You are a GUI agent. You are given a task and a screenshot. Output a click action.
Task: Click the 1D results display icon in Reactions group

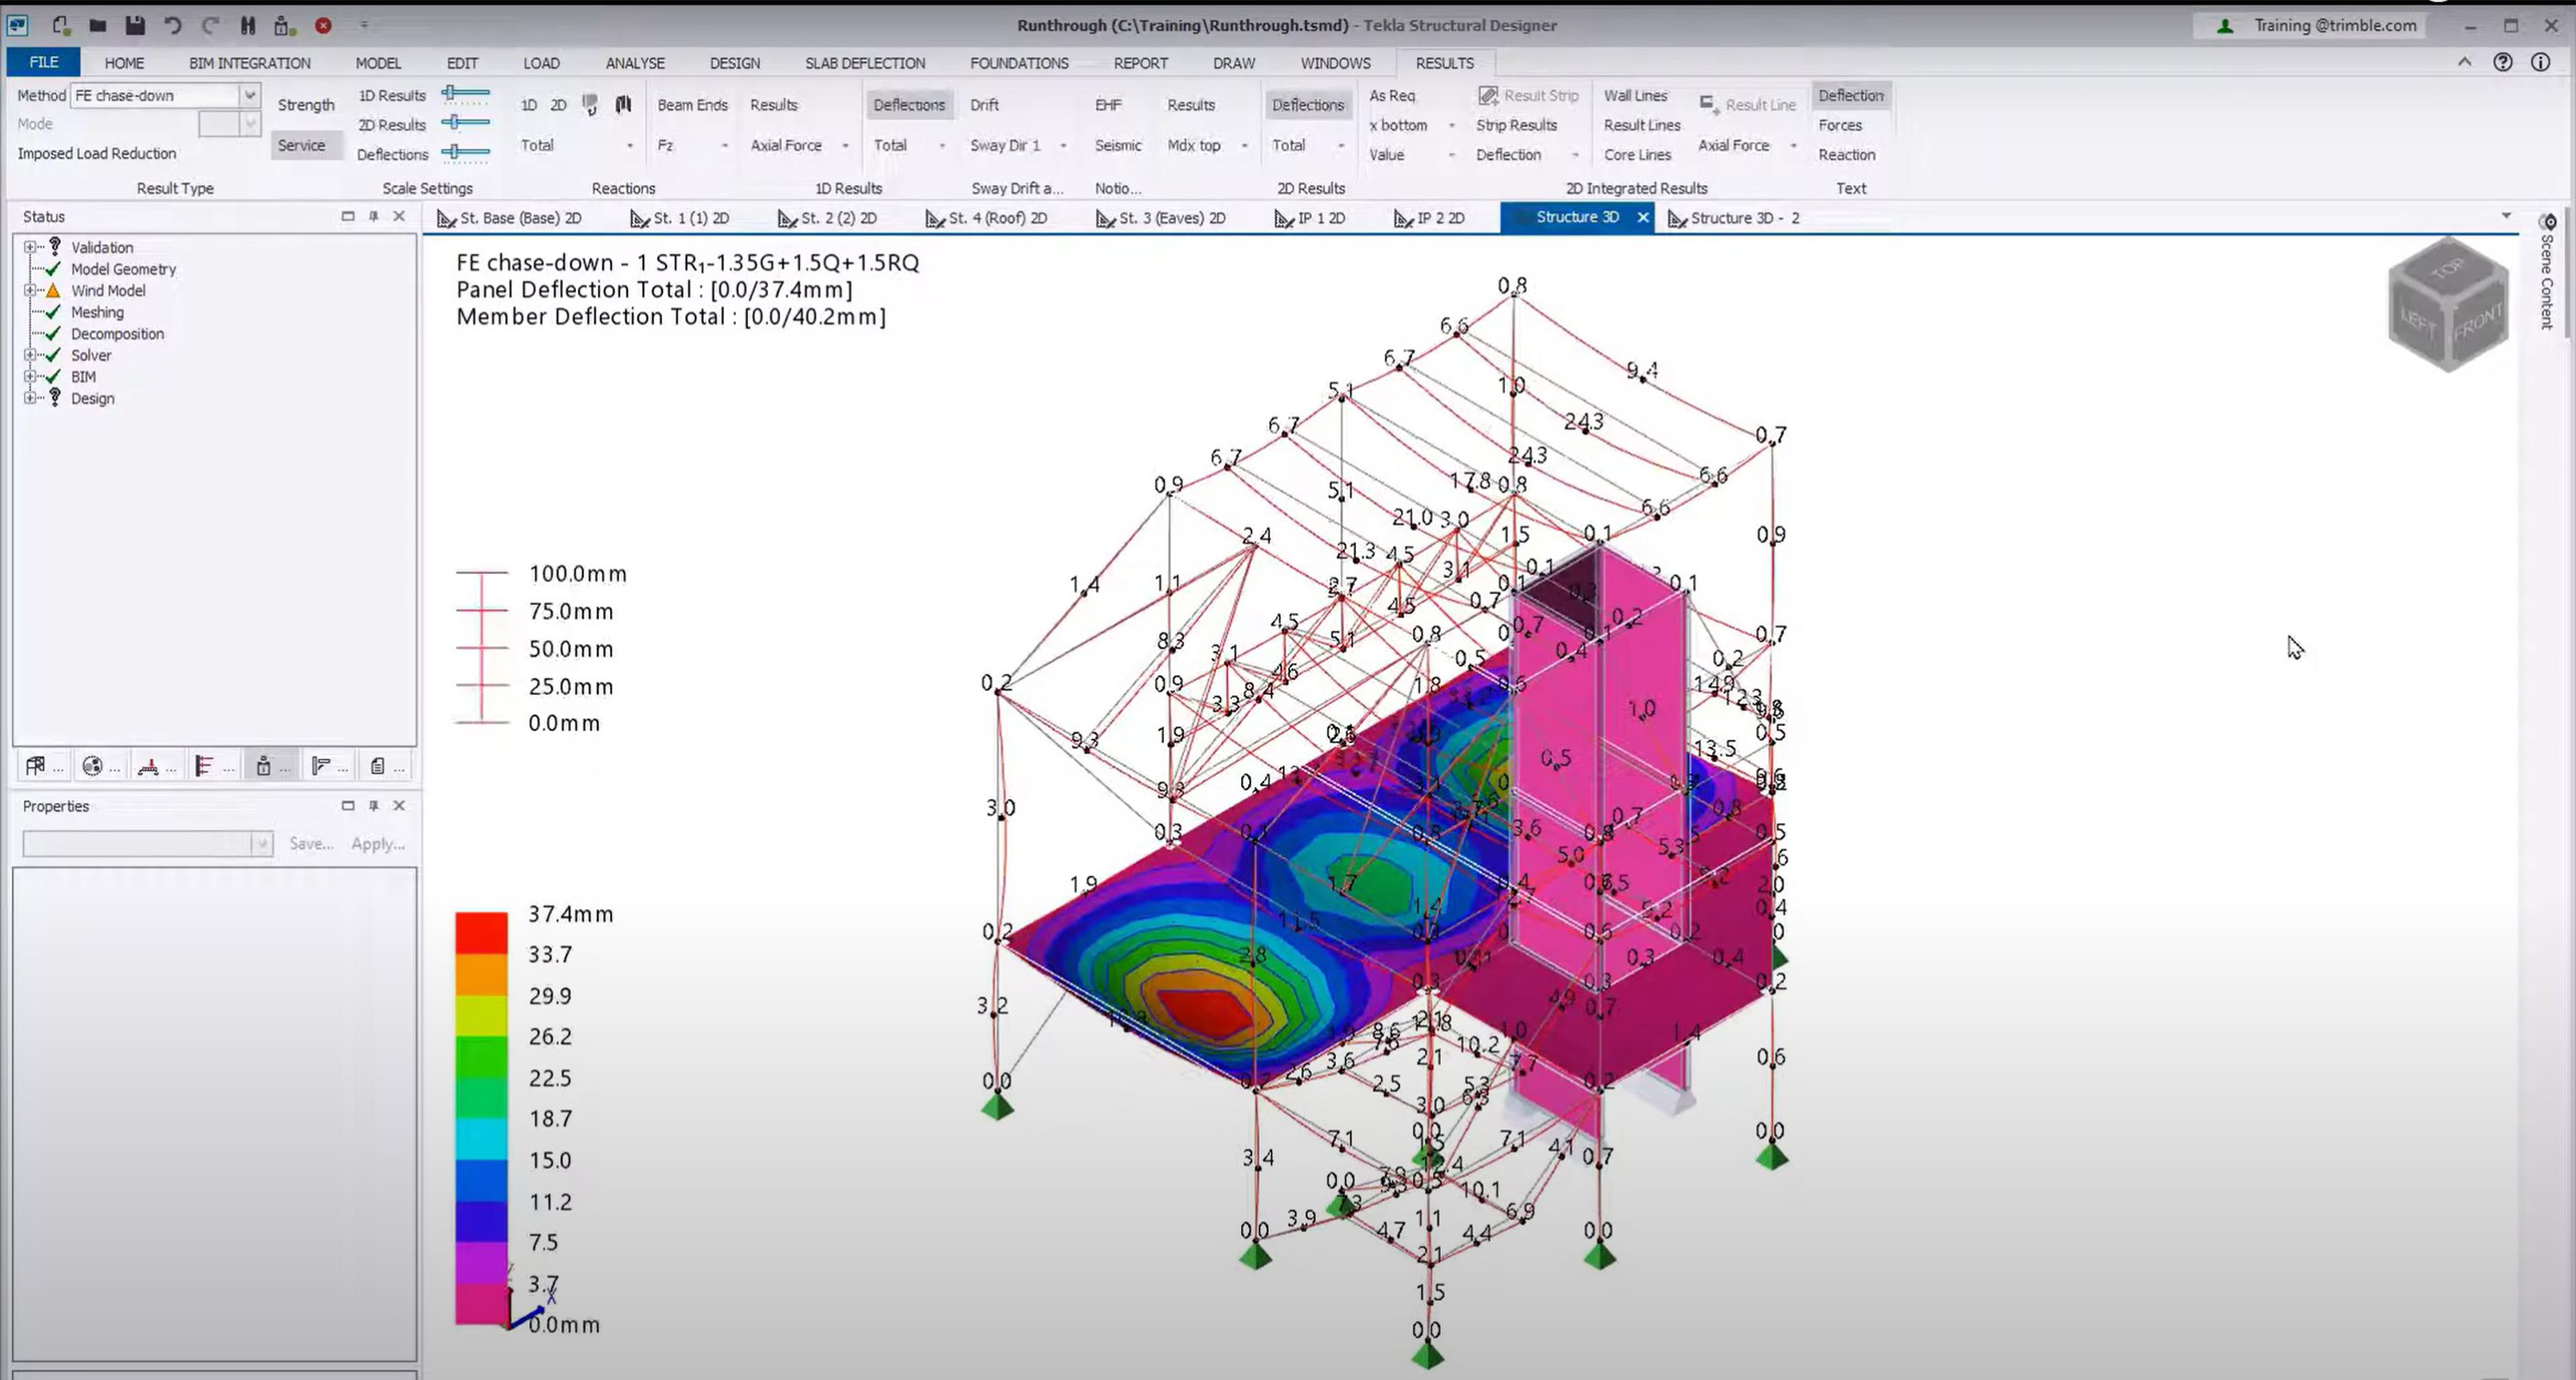528,104
